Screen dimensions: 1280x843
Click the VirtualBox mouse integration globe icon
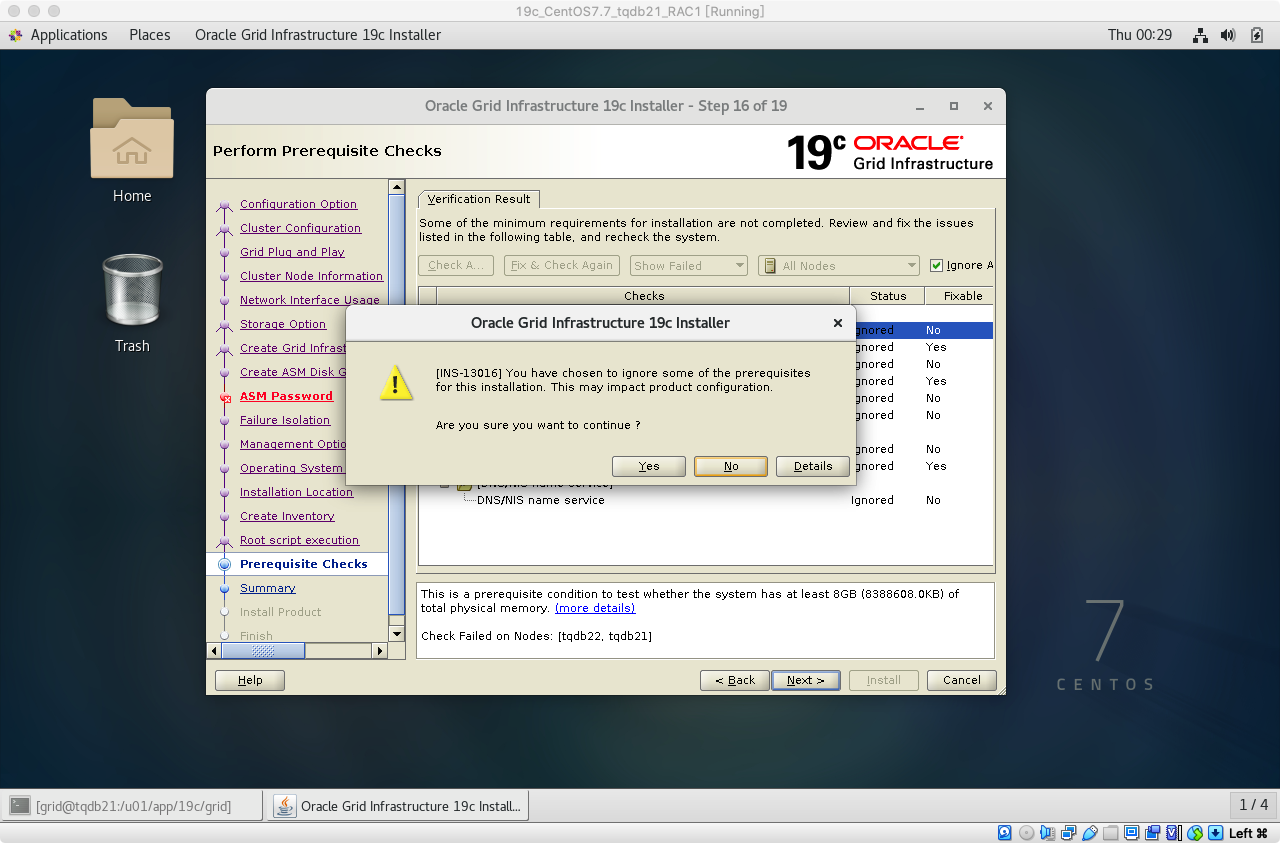pos(1194,833)
